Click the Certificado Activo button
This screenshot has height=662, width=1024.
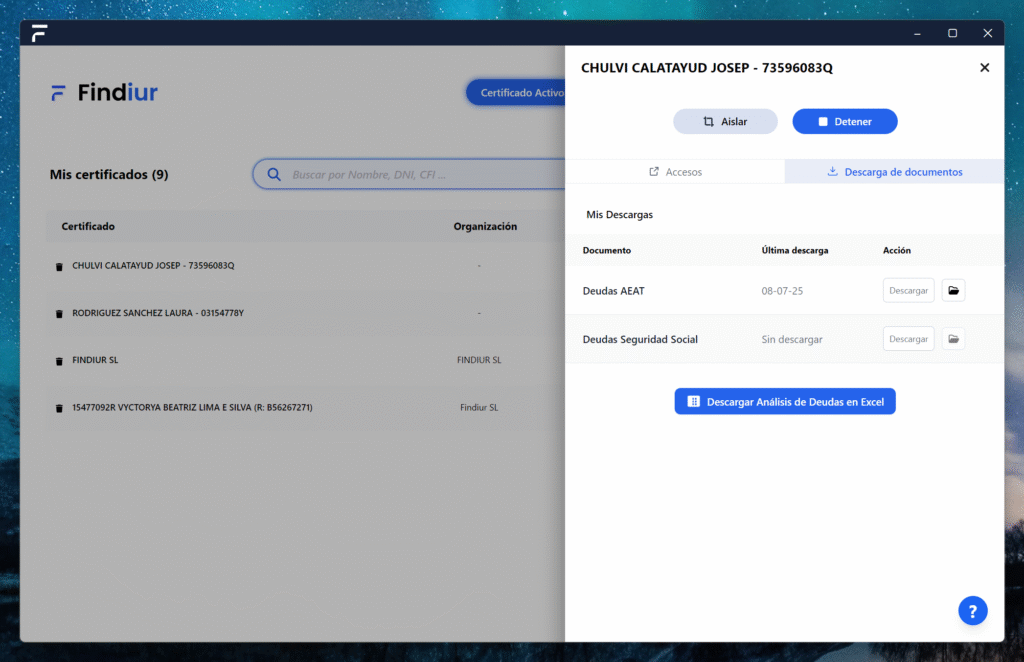516,93
